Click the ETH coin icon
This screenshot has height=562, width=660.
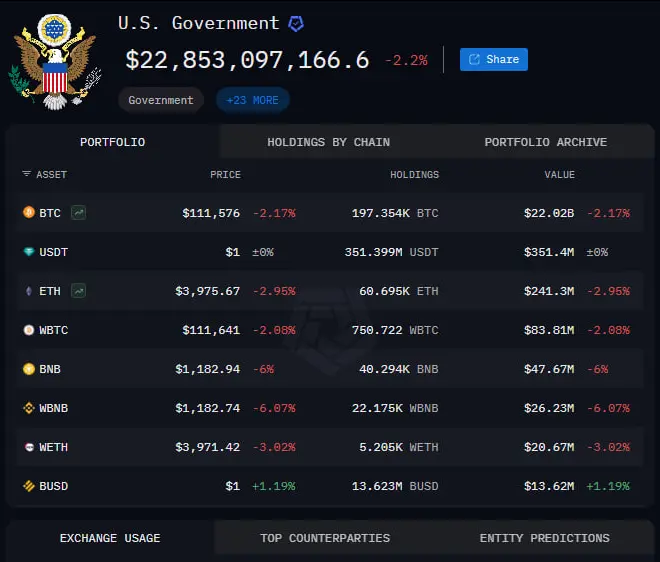pyautogui.click(x=29, y=291)
